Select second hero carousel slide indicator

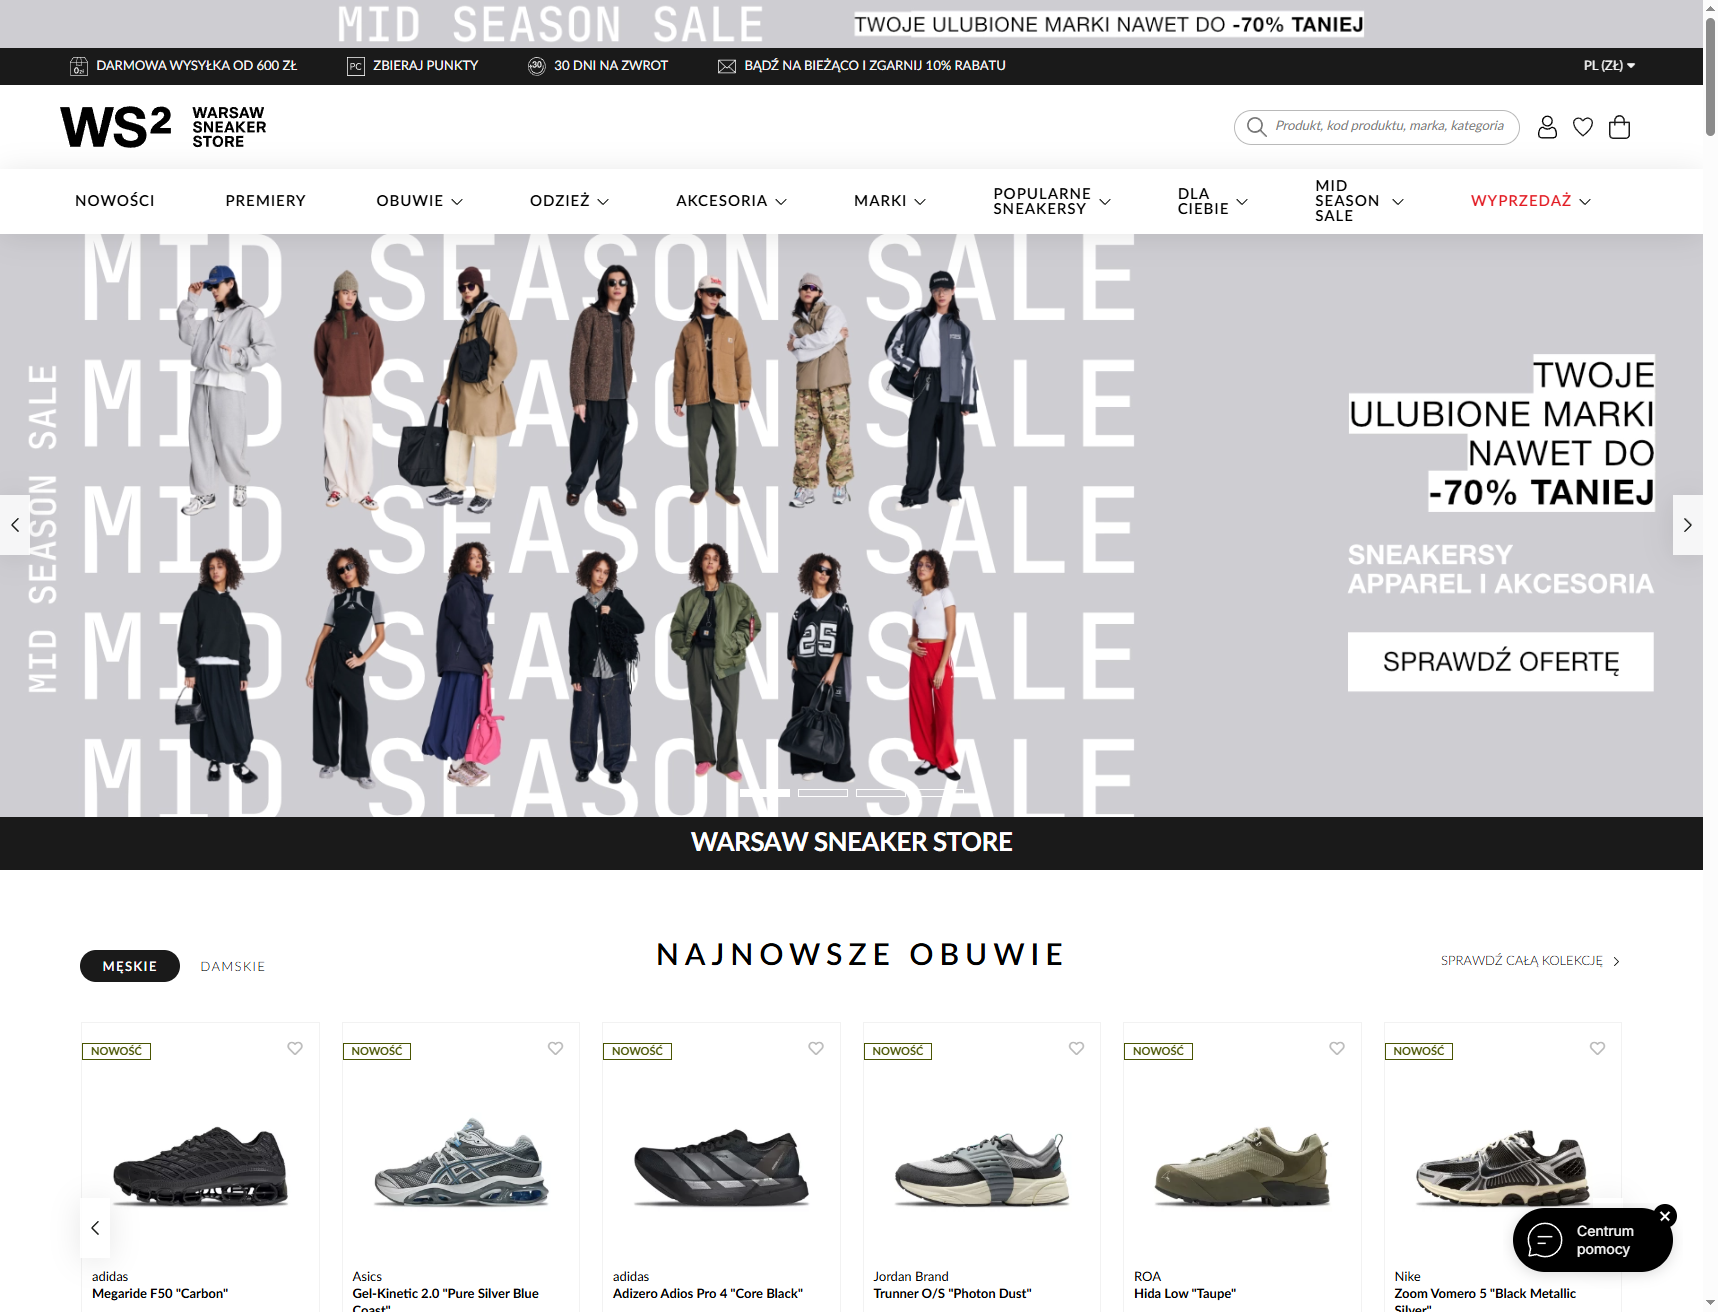[823, 793]
